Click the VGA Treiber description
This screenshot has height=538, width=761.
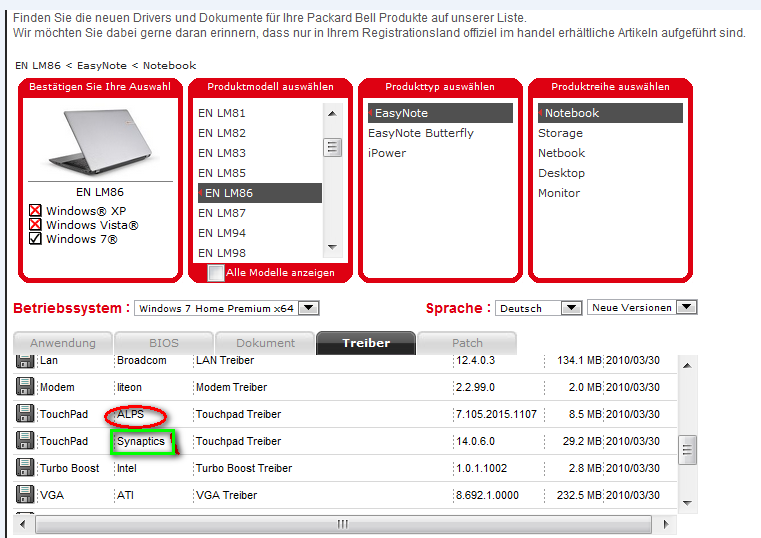pos(226,495)
